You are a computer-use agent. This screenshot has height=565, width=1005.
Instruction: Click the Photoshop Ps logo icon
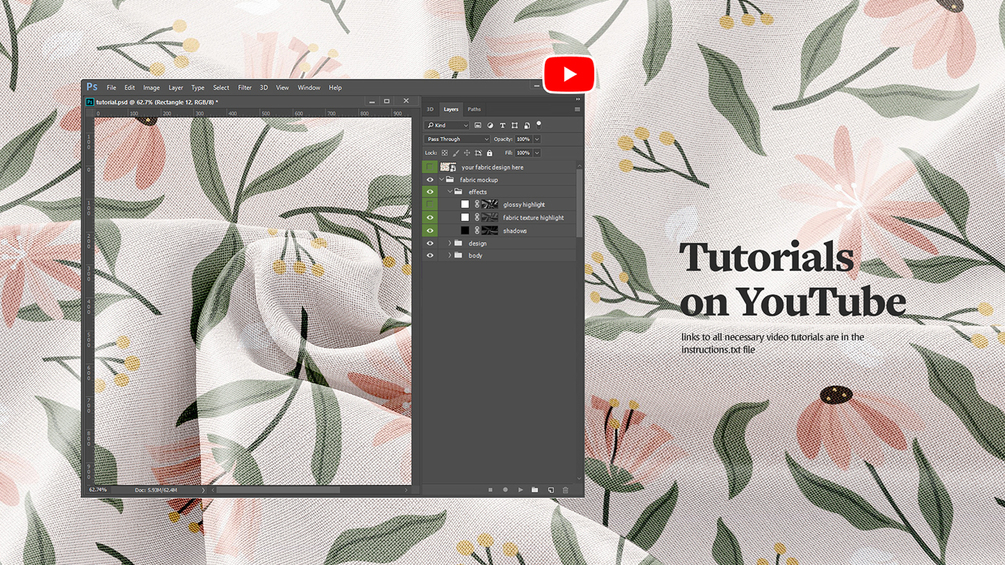click(x=92, y=87)
